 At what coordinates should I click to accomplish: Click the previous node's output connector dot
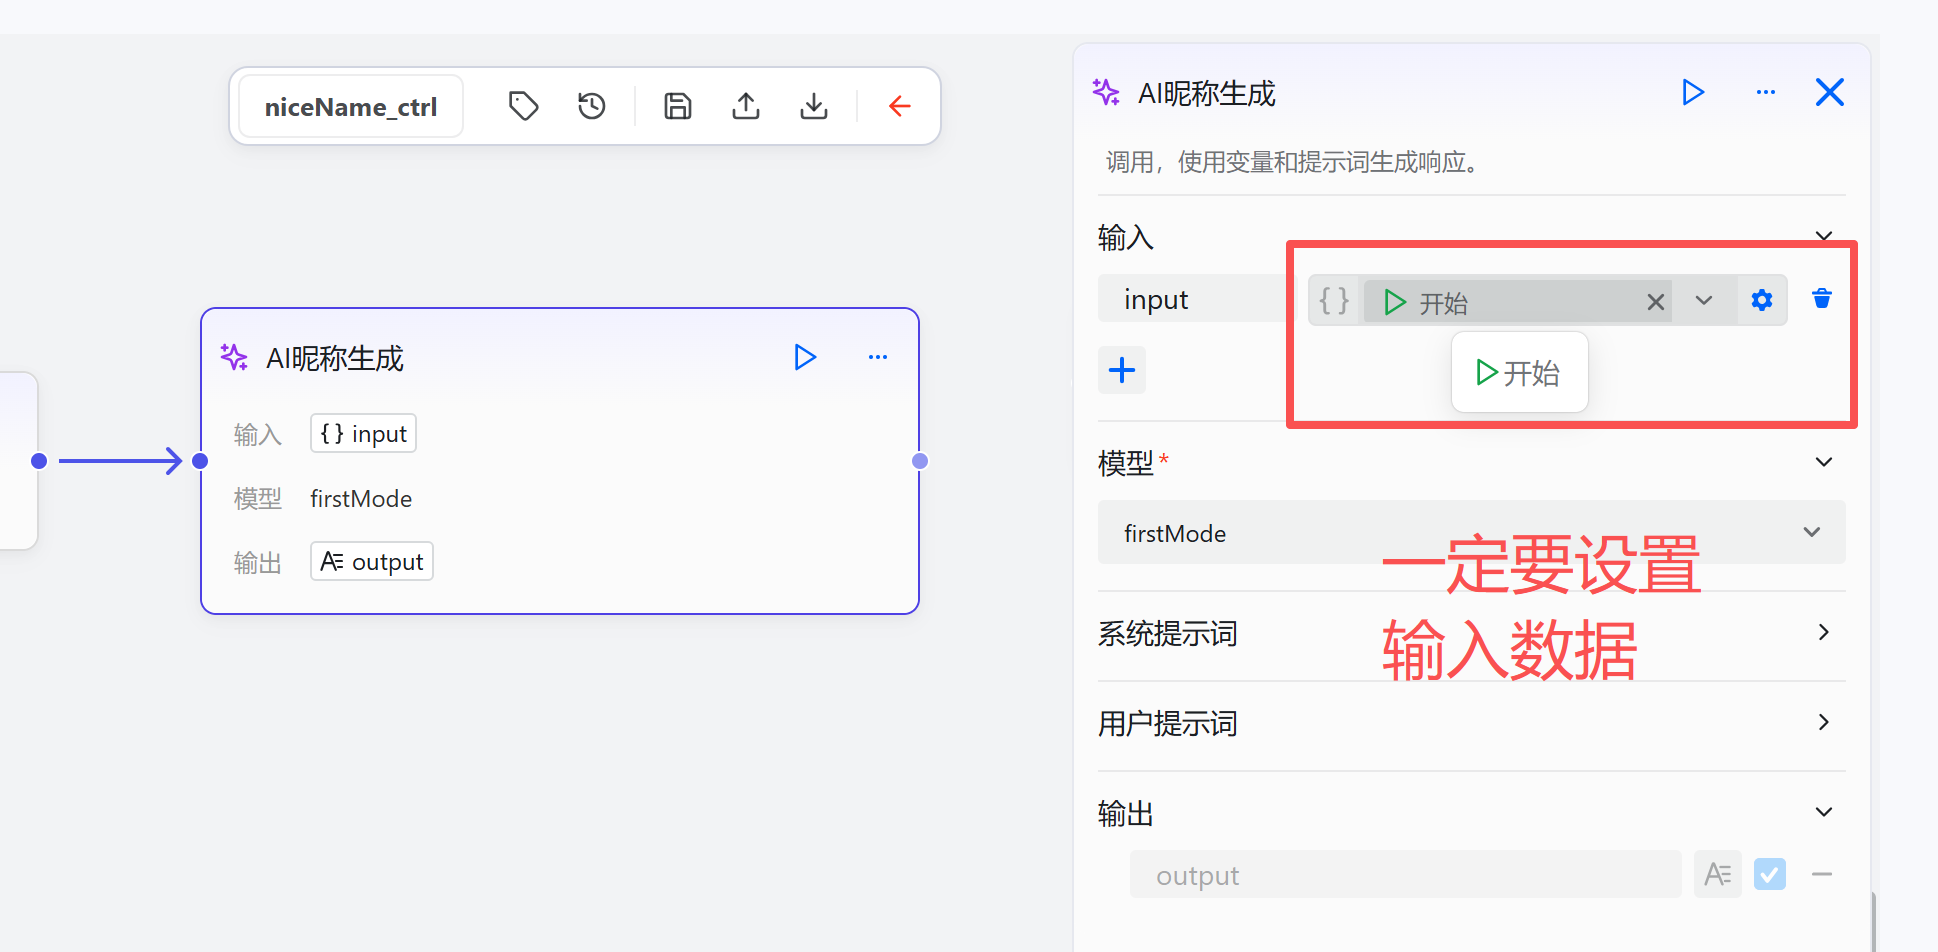tap(39, 461)
